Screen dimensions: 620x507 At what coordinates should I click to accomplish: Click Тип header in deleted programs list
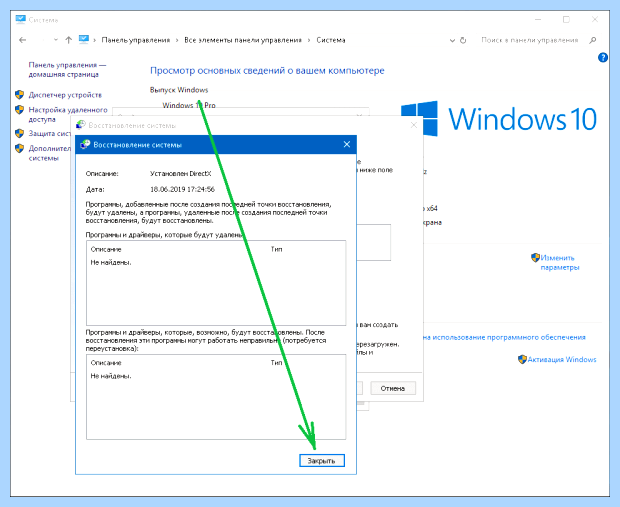[x=276, y=249]
